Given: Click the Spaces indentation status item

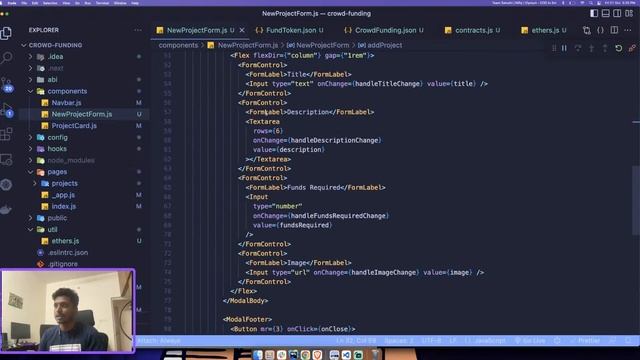Looking at the screenshot, I should [x=399, y=340].
